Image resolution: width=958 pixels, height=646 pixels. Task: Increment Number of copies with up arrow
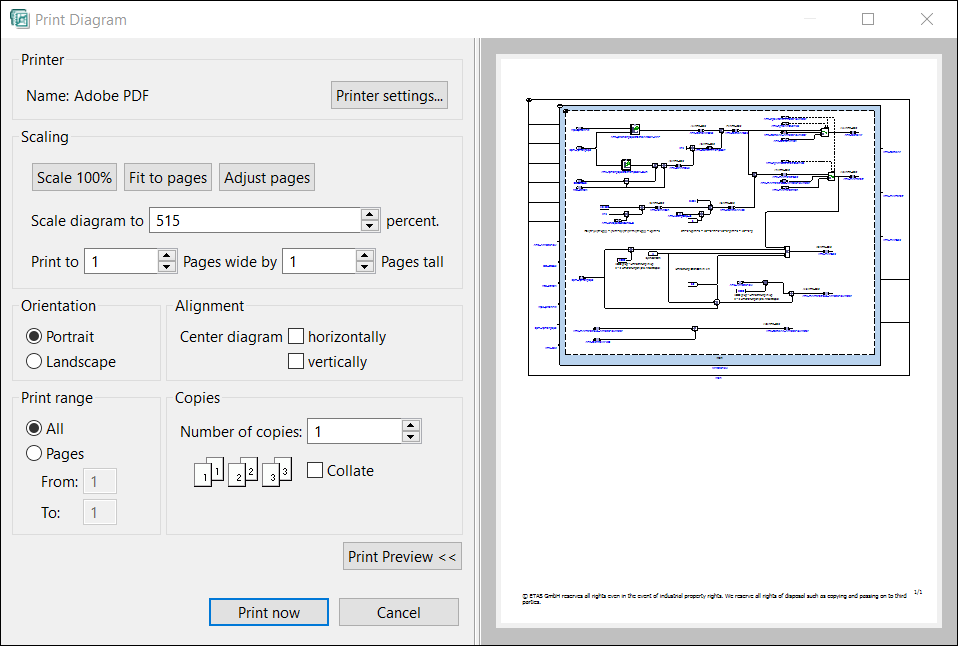pyautogui.click(x=410, y=425)
